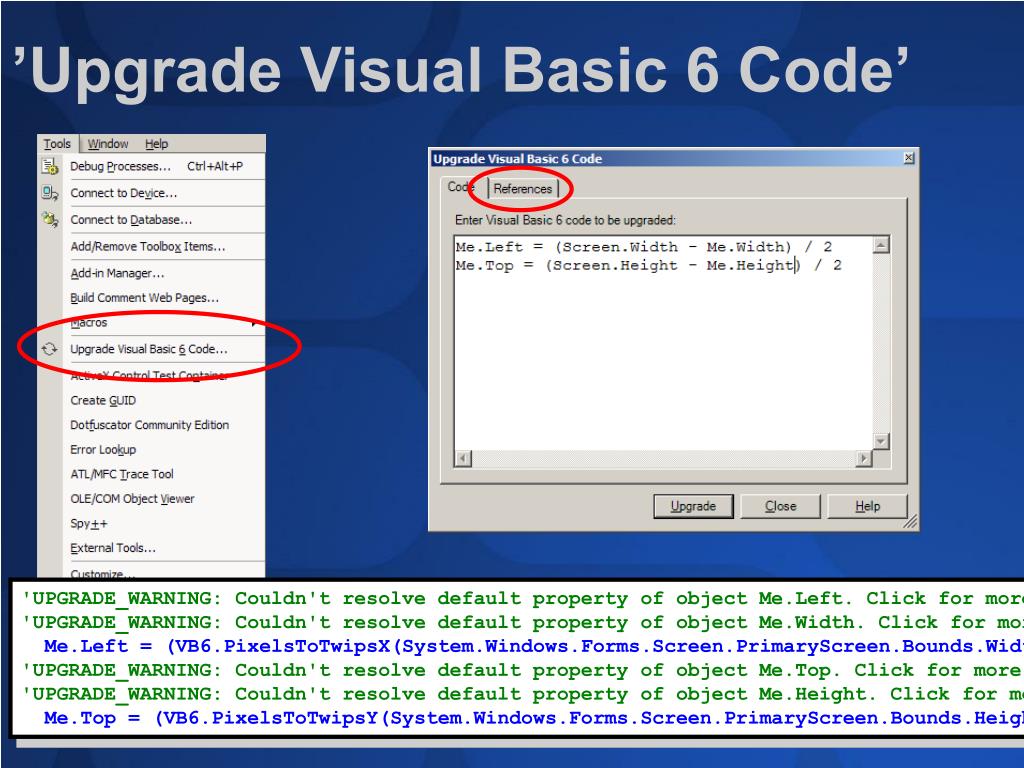Click the dialog Help button

pyautogui.click(x=867, y=506)
